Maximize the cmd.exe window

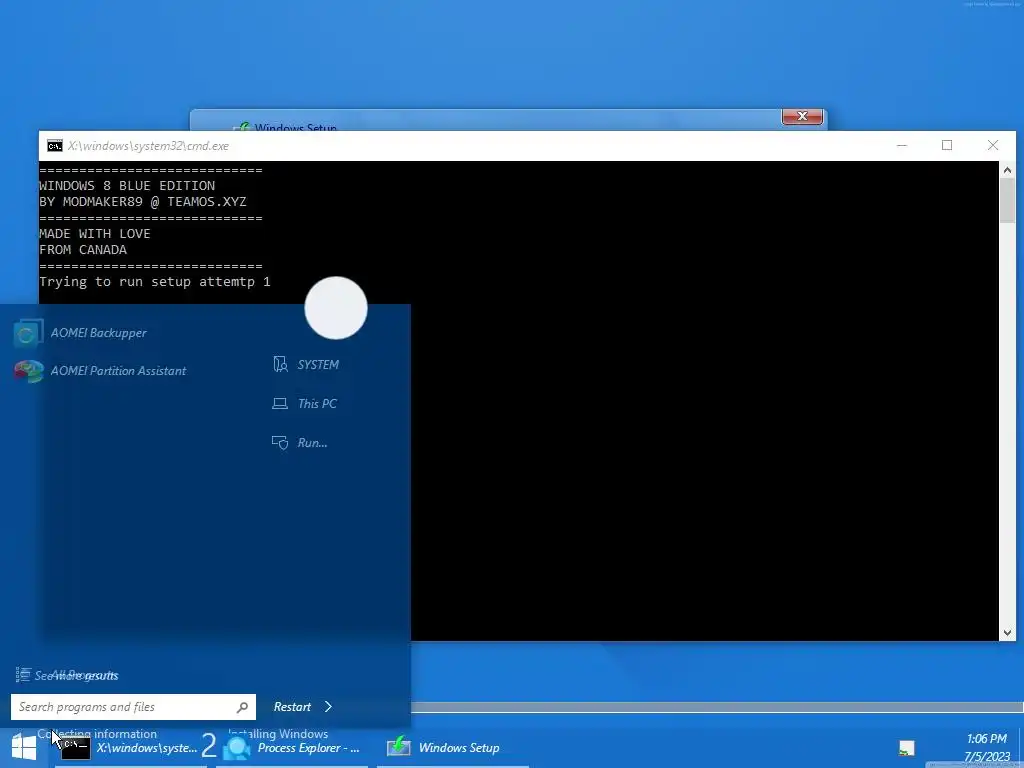pyautogui.click(x=947, y=145)
